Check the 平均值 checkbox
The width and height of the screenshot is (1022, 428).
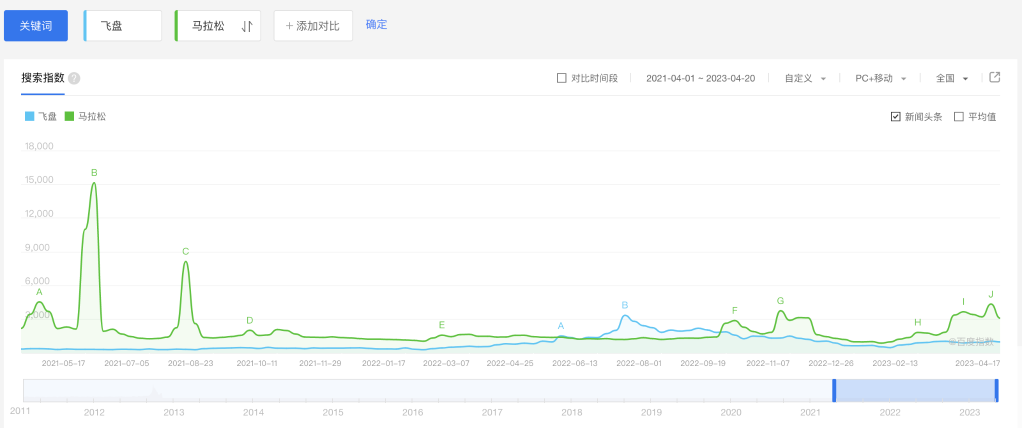click(959, 117)
